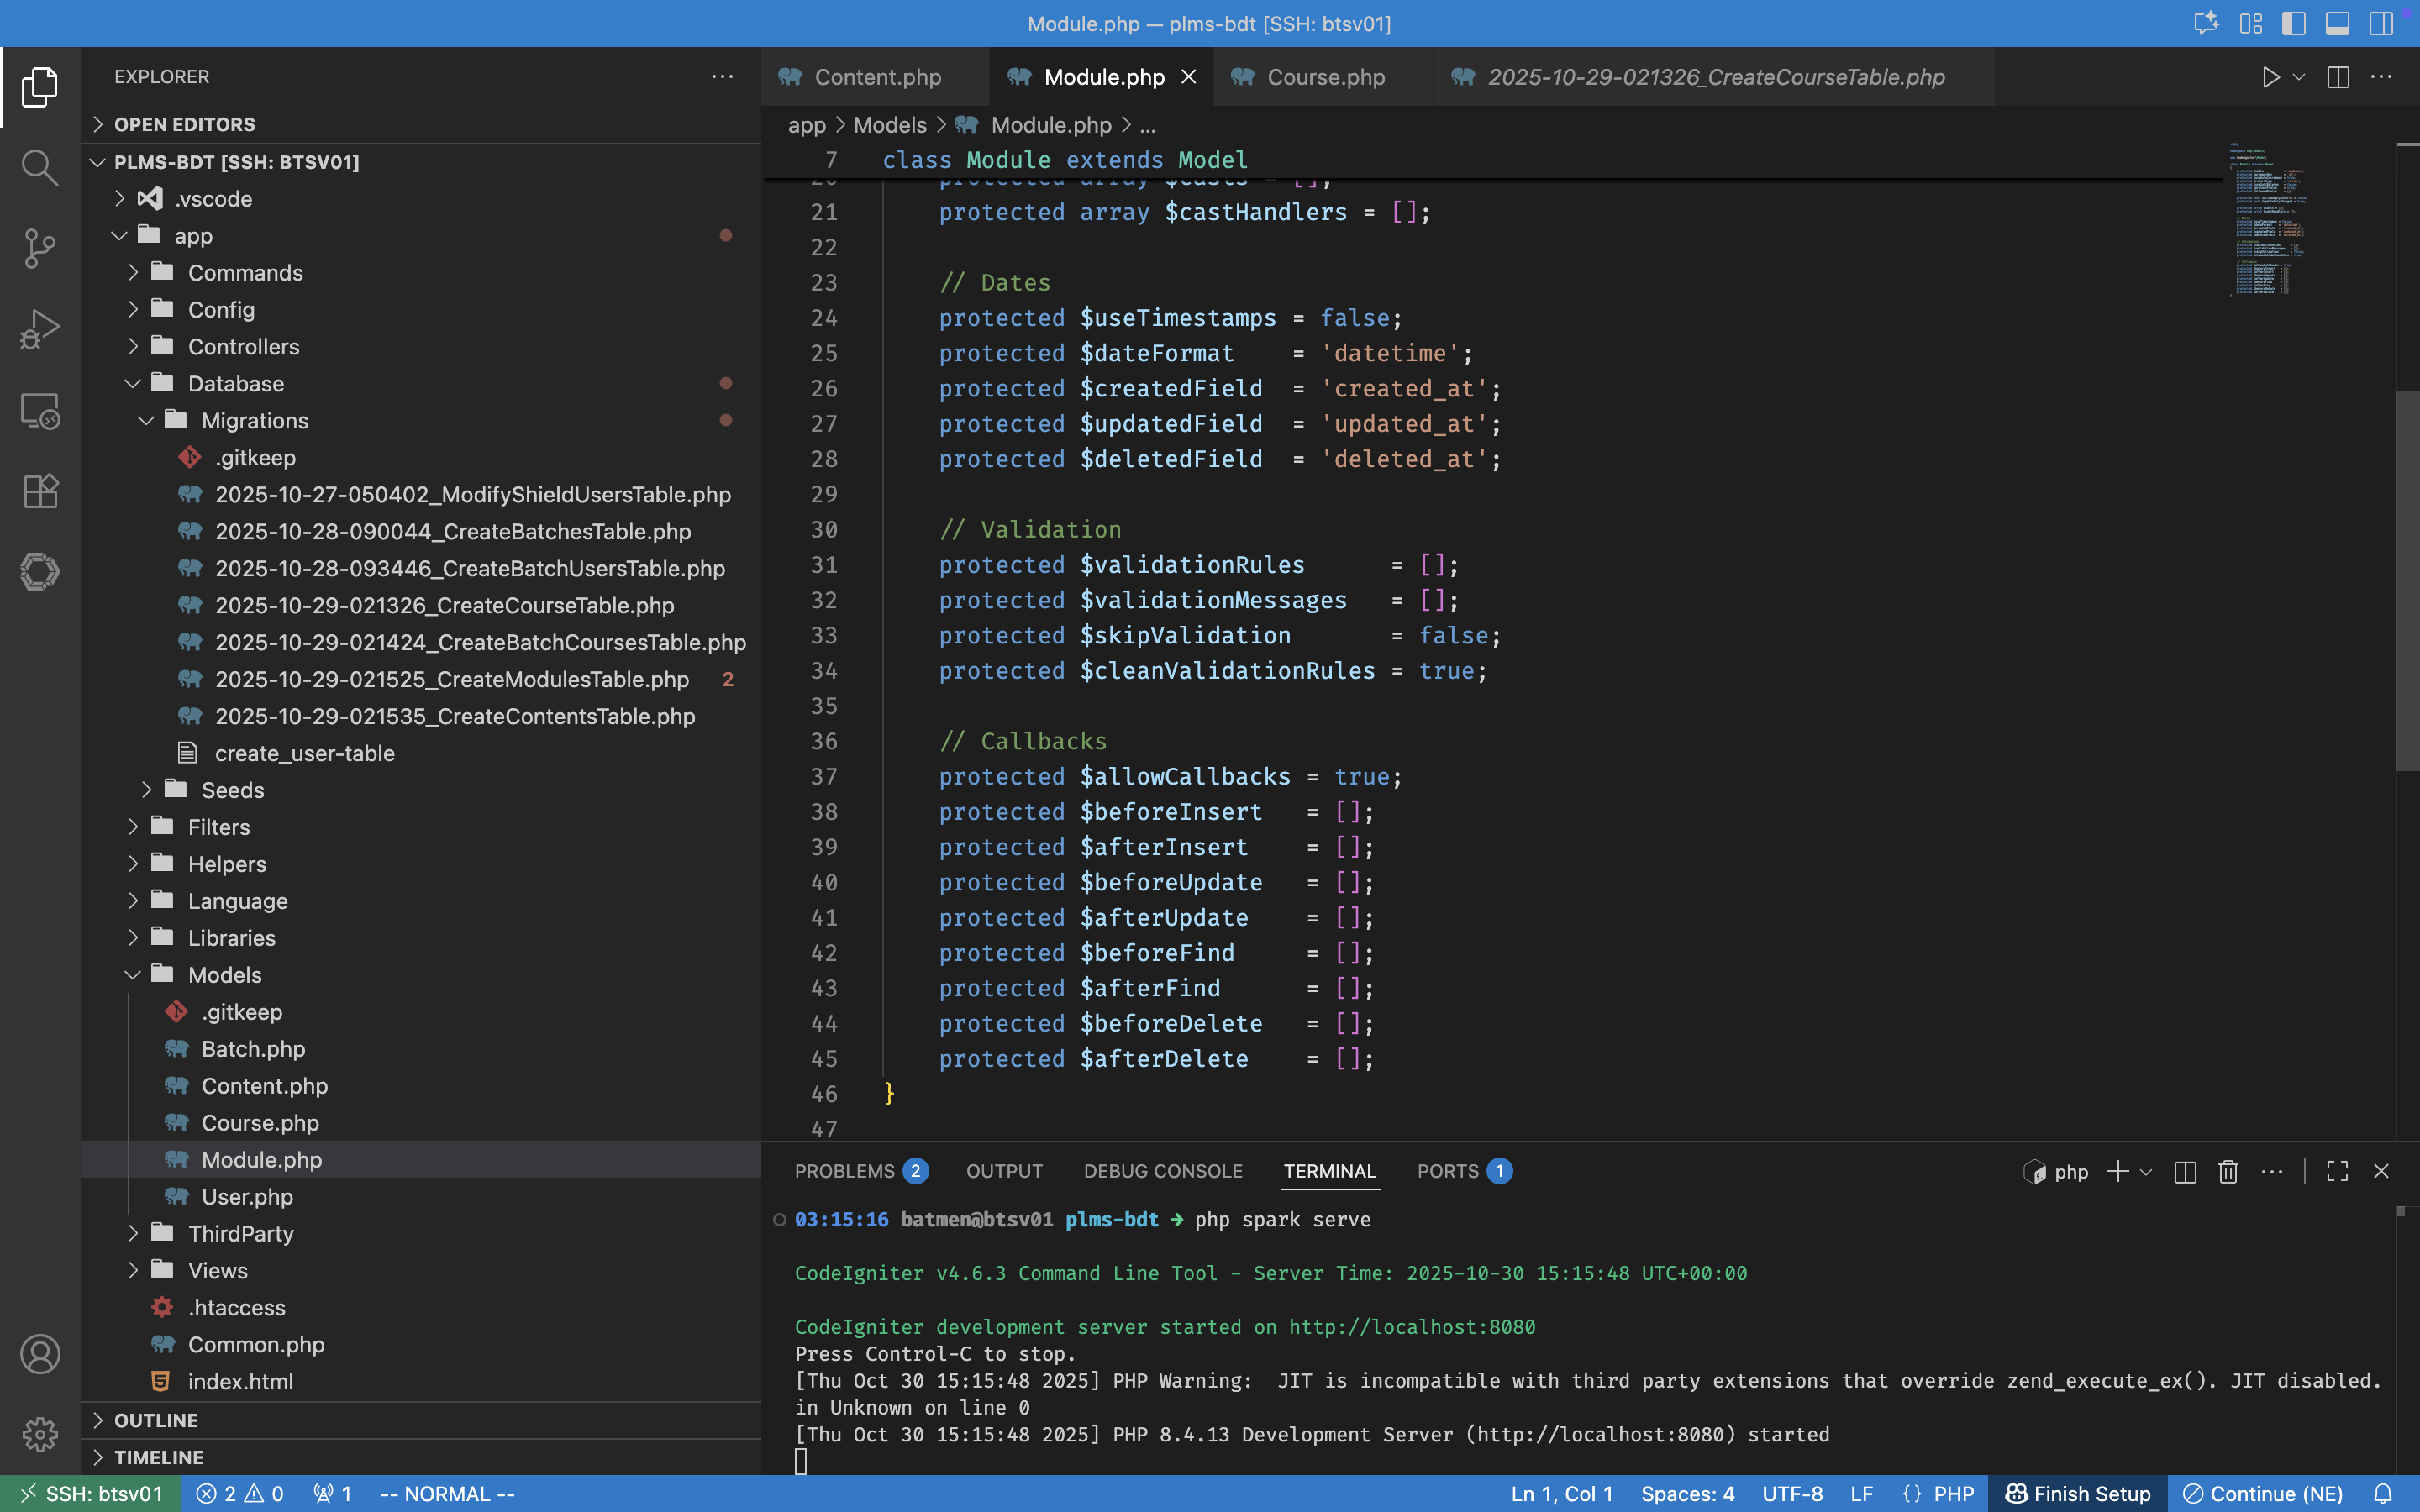Viewport: 2420px width, 1512px height.
Task: Click Finish Setup in status bar
Action: [x=2078, y=1493]
